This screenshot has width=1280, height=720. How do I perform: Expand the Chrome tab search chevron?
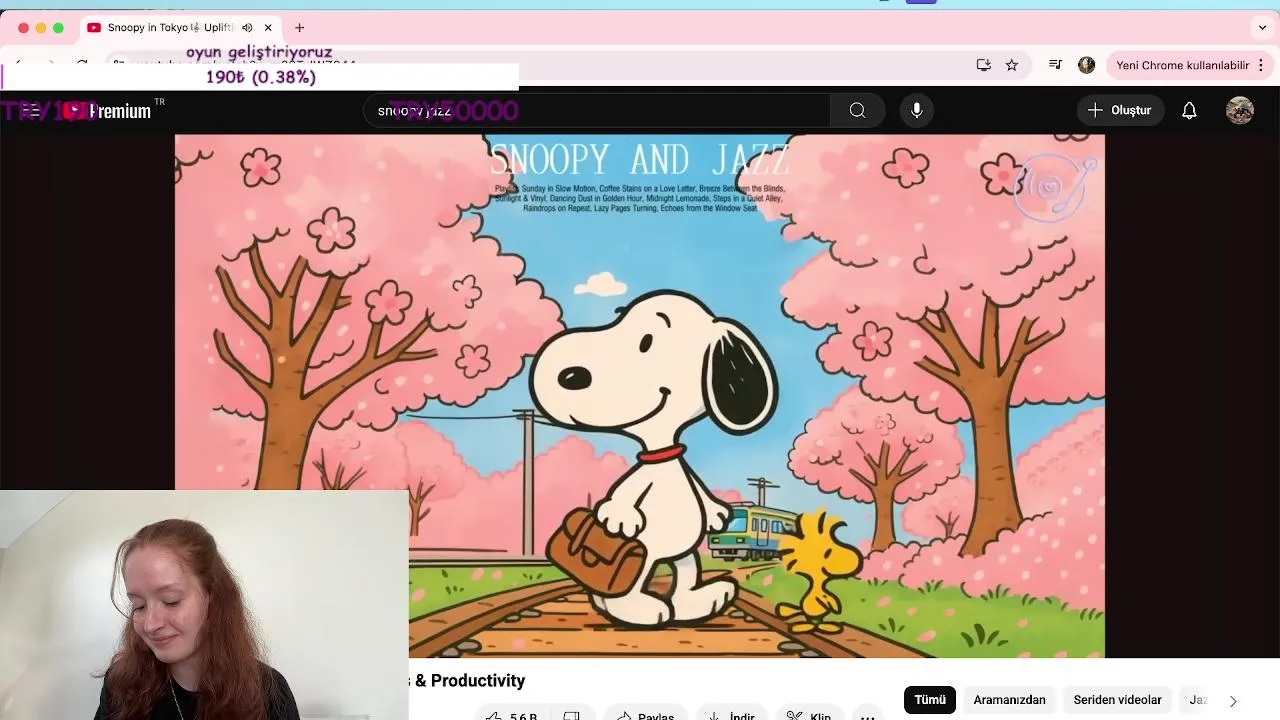tap(1262, 28)
